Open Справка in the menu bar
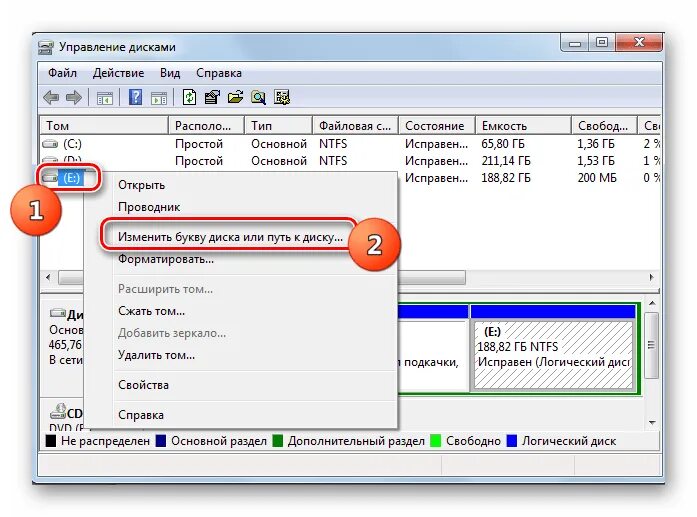The width and height of the screenshot is (697, 517). pyautogui.click(x=219, y=73)
